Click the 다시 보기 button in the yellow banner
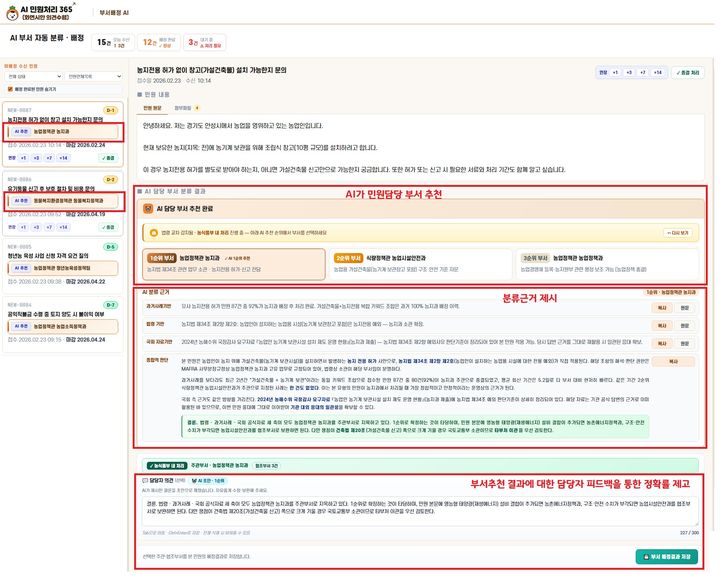720x585 pixels. 678,233
